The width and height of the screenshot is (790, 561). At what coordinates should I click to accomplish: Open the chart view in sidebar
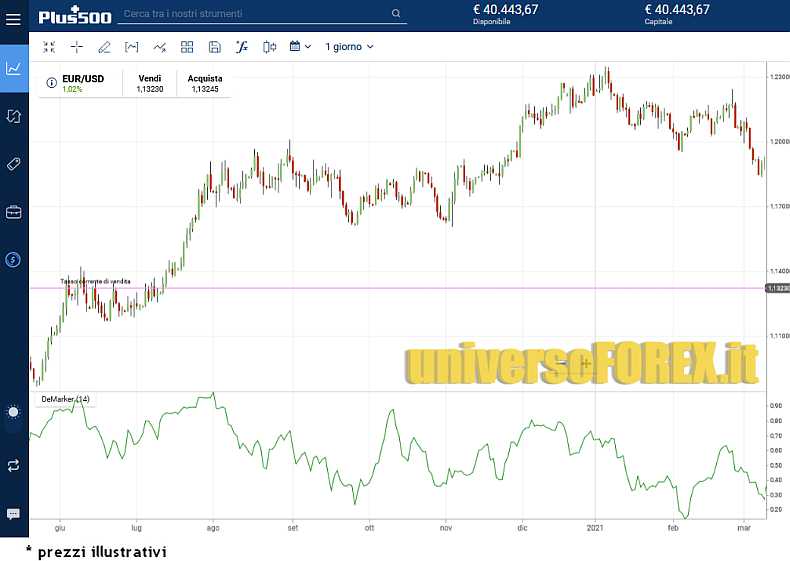[14, 68]
